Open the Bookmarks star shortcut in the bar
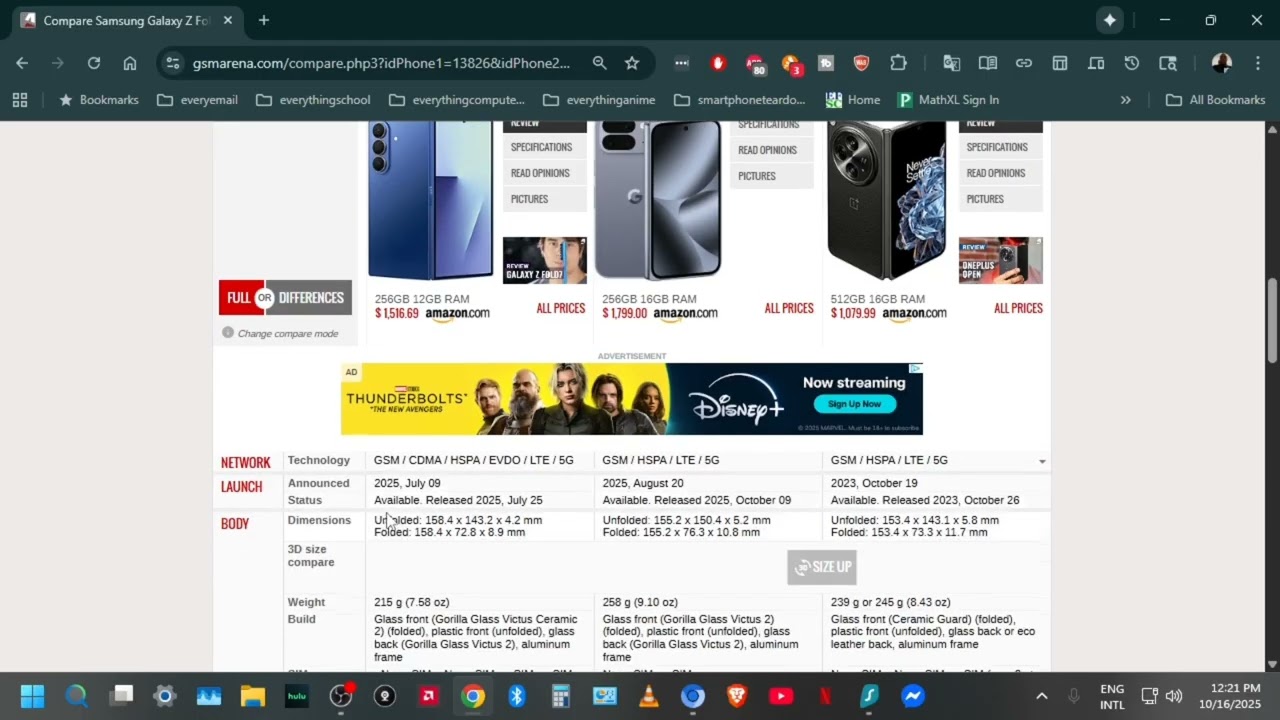The width and height of the screenshot is (1280, 720). click(99, 100)
